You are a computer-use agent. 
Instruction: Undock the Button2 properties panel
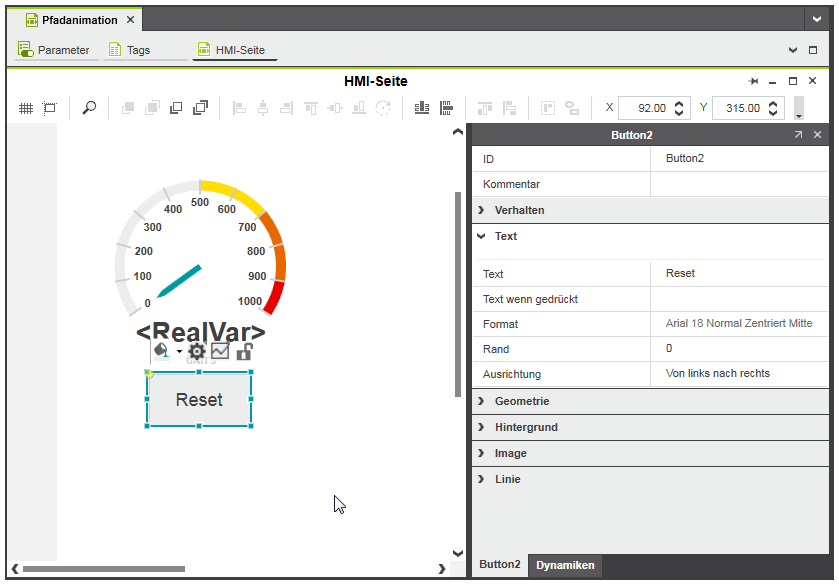tap(798, 135)
